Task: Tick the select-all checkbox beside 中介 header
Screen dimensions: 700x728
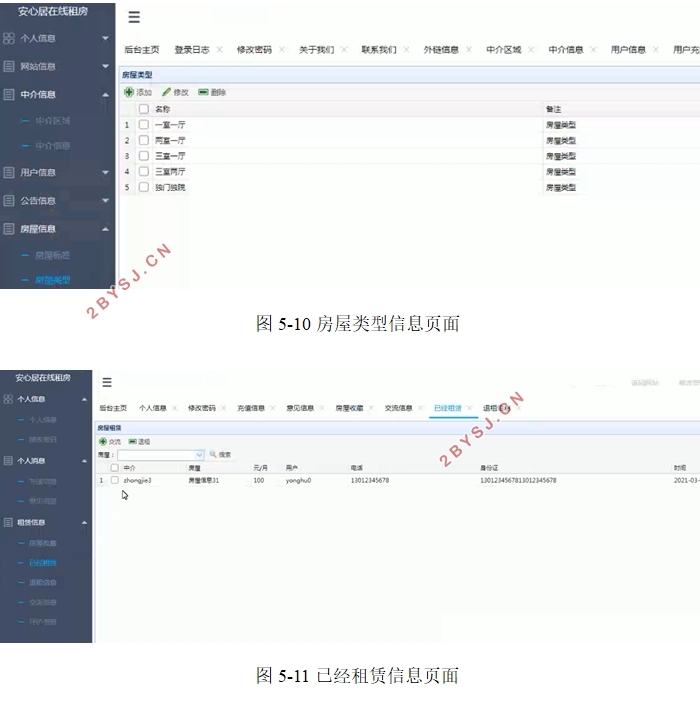Action: [115, 468]
